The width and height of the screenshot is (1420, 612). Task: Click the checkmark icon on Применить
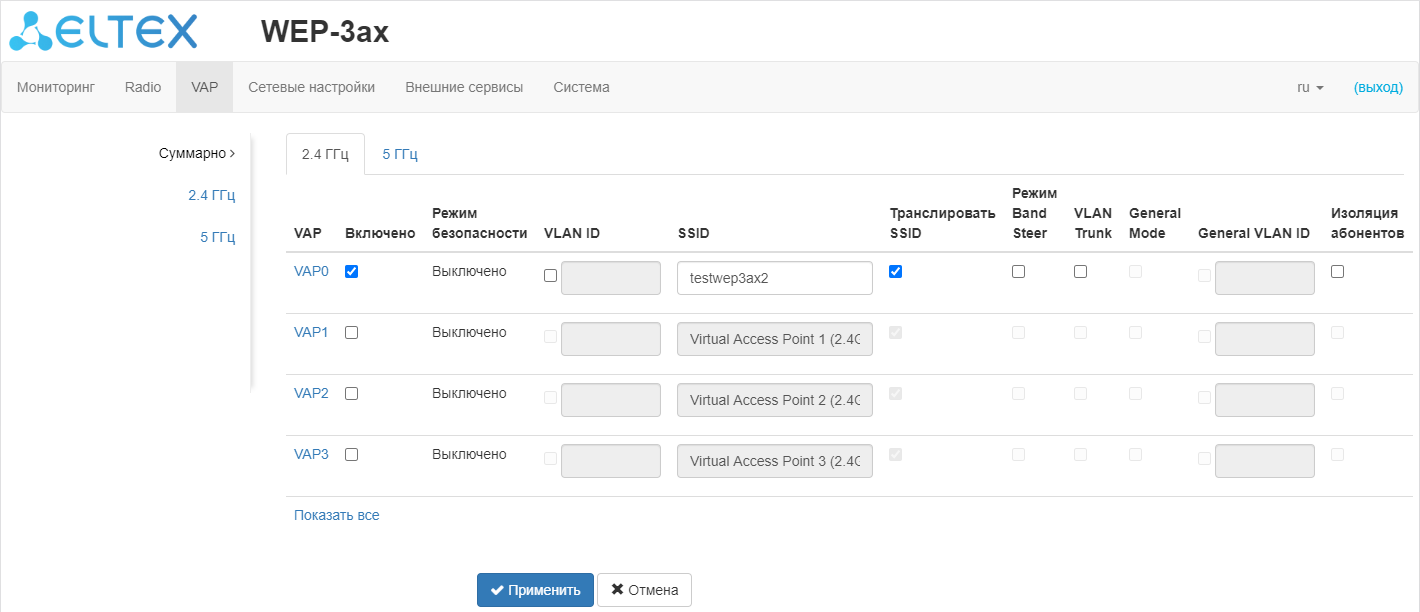point(496,590)
